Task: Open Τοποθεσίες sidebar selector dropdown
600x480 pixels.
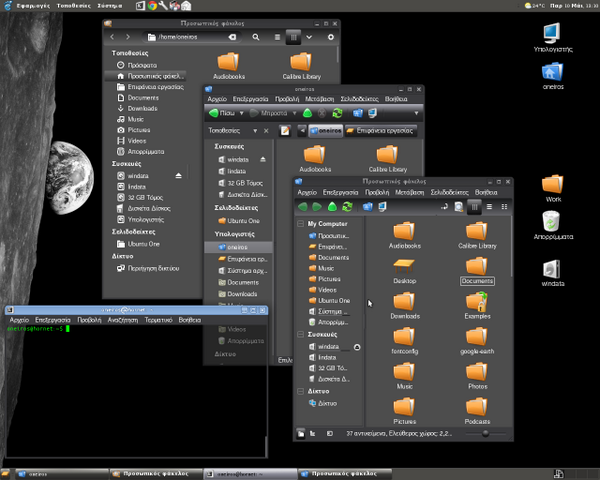Action: click(255, 131)
